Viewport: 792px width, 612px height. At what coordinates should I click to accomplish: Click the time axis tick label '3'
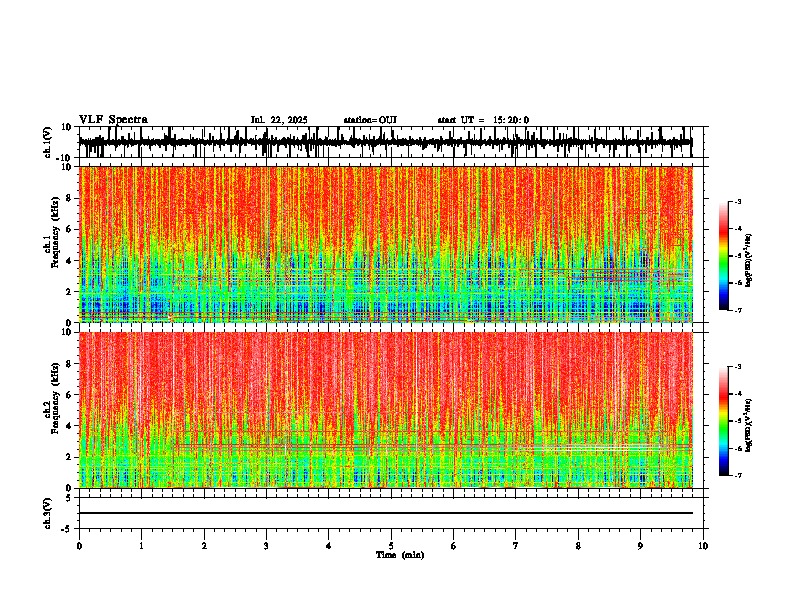[266, 546]
